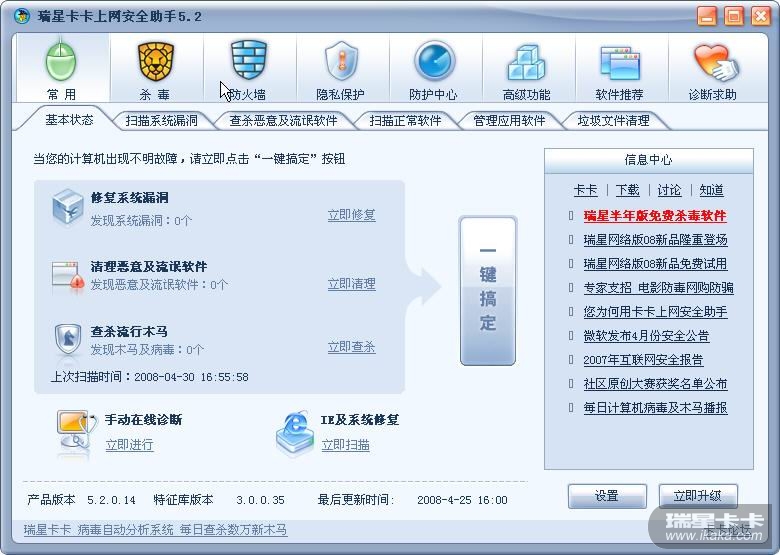Click the product version 5.2.0.14 text
Viewport: 780px width, 555px height.
111,500
